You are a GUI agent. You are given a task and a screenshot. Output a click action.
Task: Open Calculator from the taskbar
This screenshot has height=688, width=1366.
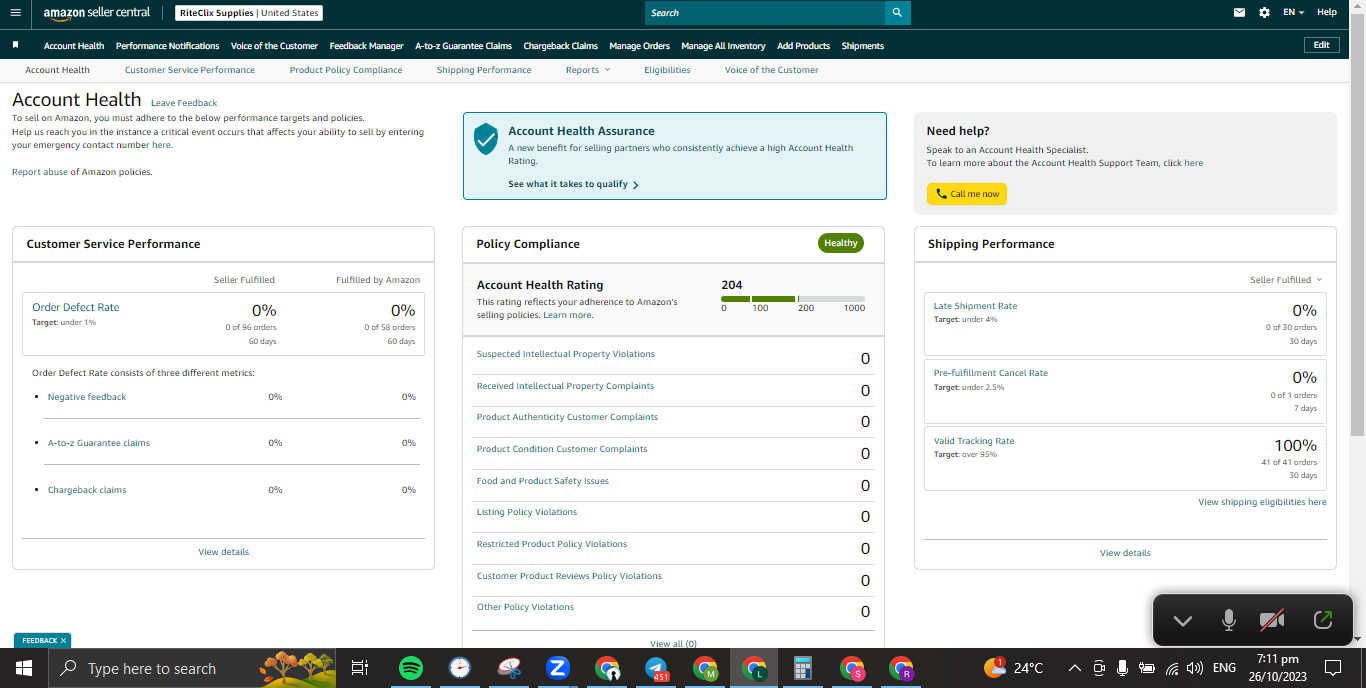[802, 668]
